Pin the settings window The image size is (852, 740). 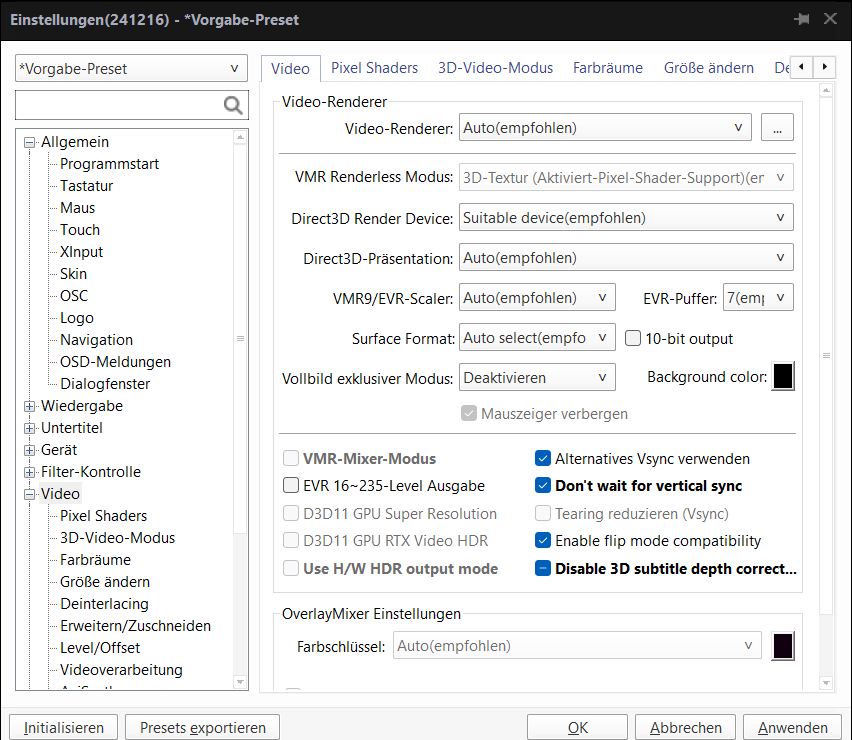(801, 19)
